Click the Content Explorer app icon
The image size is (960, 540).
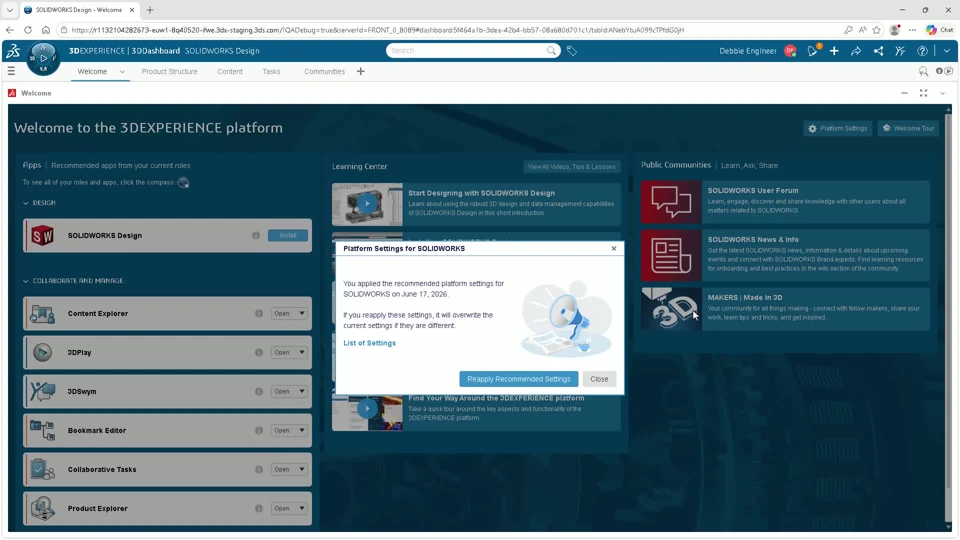[x=42, y=314]
